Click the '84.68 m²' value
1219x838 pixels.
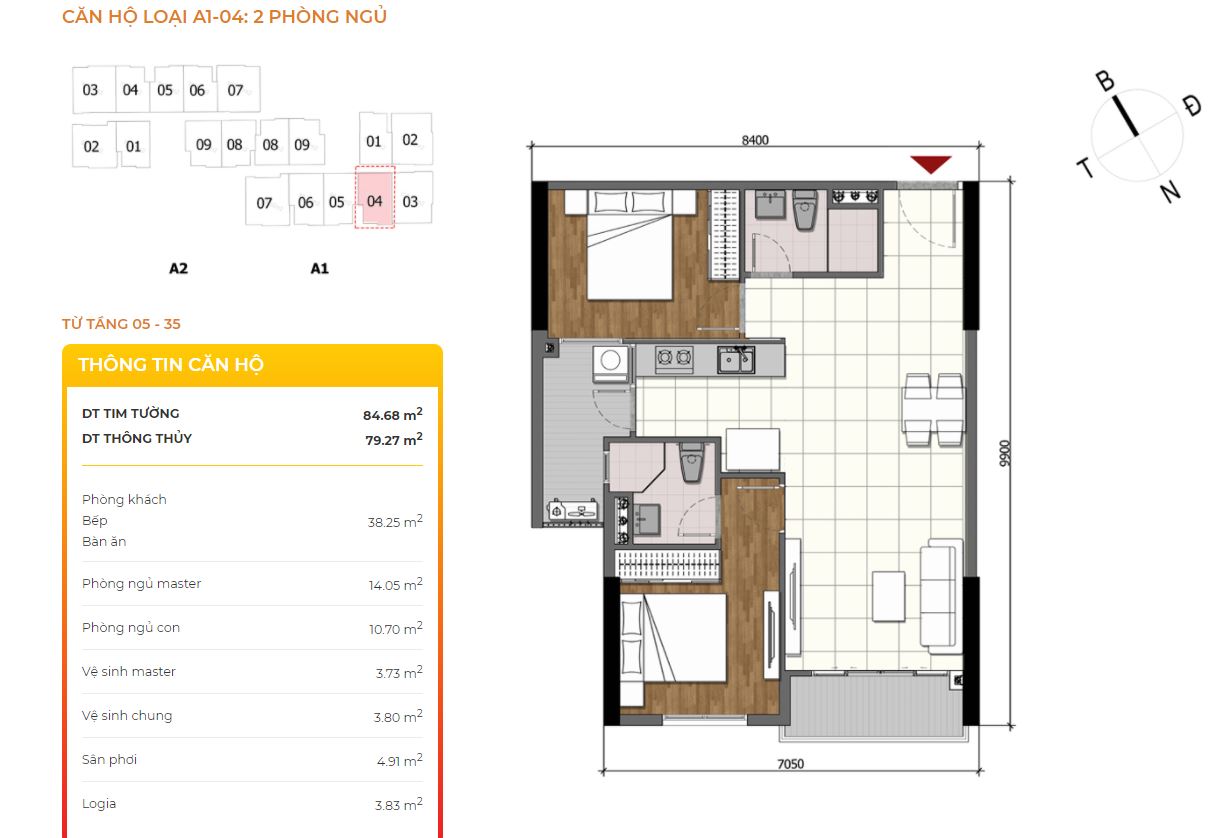[x=392, y=413]
